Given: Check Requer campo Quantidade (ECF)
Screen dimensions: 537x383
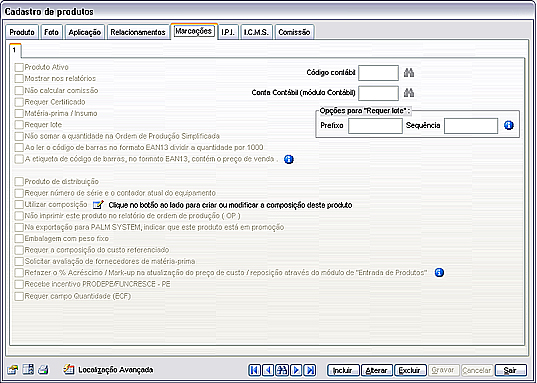Looking at the screenshot, I should click(x=19, y=296).
